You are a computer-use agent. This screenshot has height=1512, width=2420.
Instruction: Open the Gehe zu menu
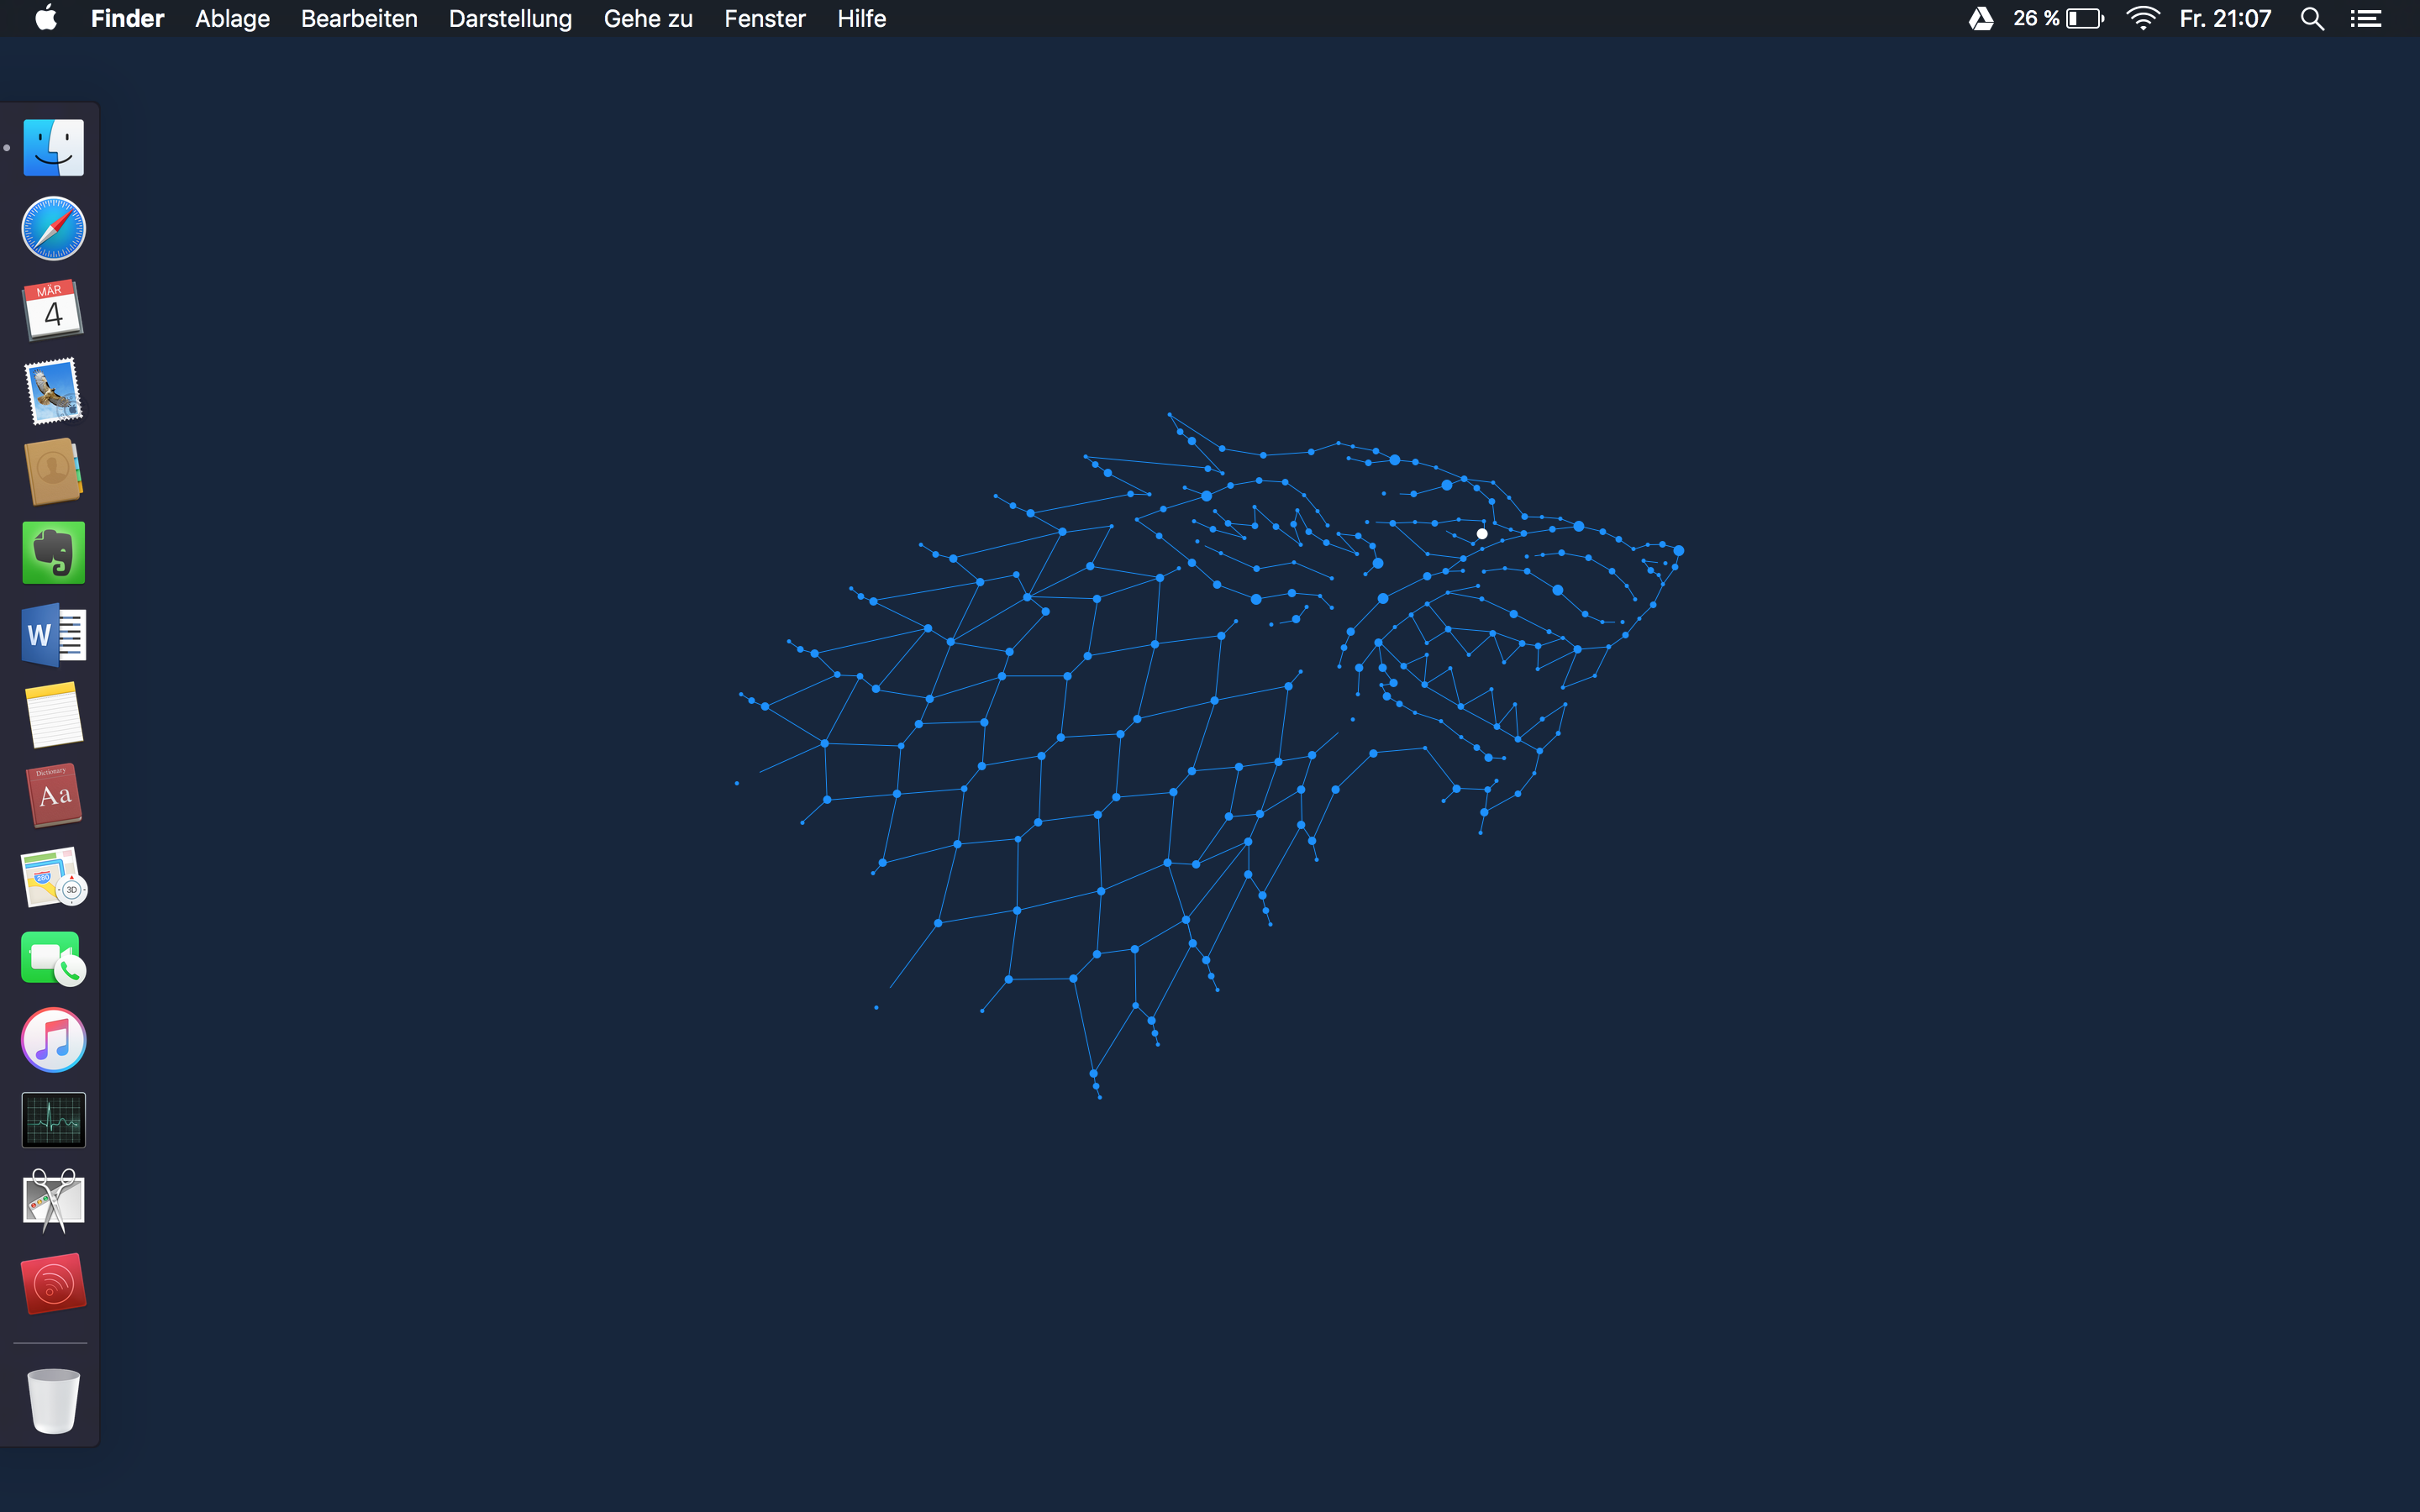(x=648, y=19)
